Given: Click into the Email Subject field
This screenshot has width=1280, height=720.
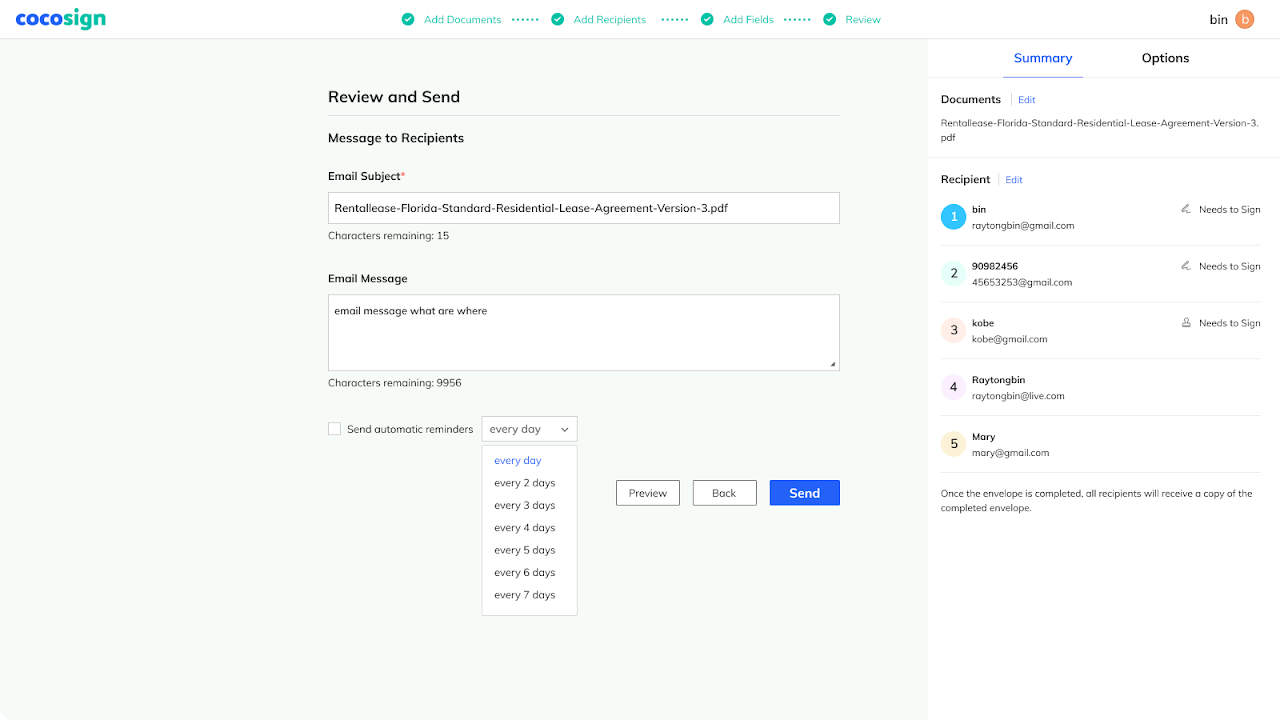Looking at the screenshot, I should pyautogui.click(x=583, y=208).
